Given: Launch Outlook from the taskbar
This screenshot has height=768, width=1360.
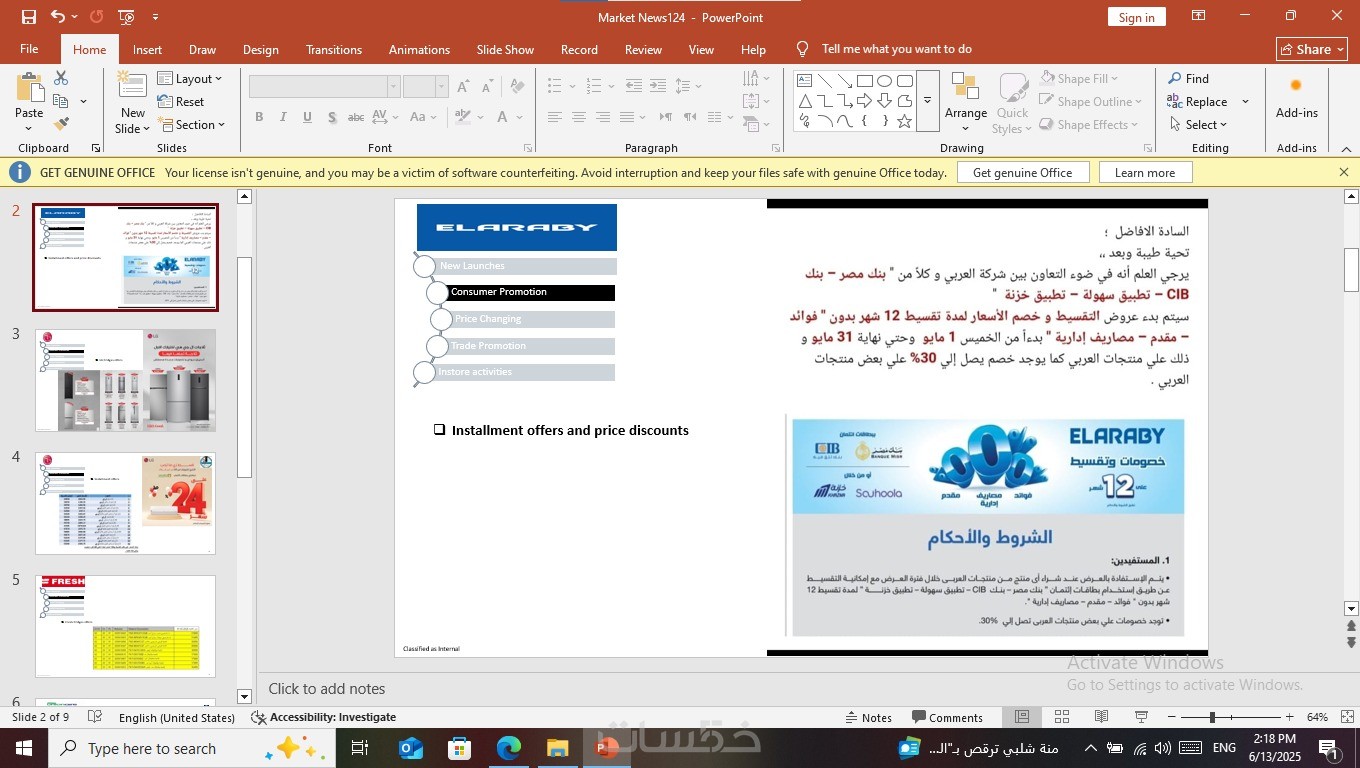Looking at the screenshot, I should tap(411, 748).
